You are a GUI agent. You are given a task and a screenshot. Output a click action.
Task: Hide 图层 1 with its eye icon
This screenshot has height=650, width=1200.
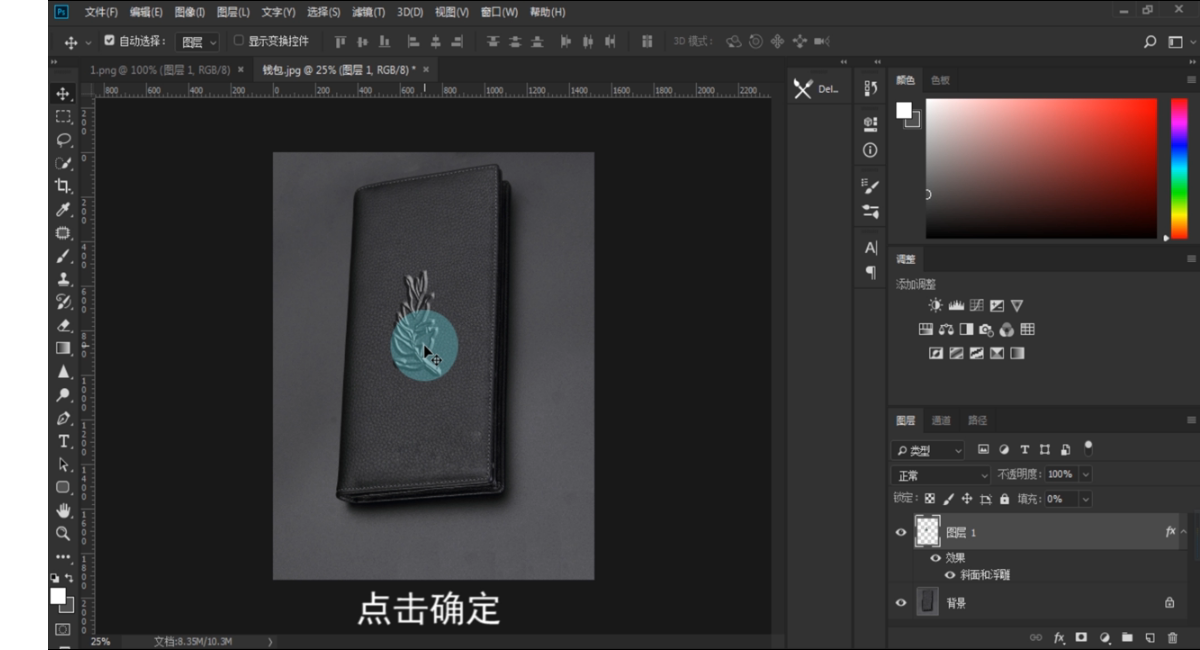[x=901, y=532]
